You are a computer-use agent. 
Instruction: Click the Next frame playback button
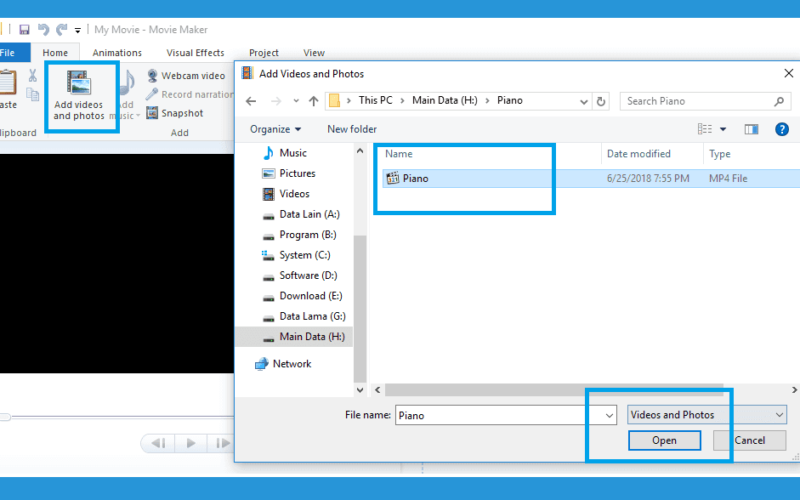tap(222, 443)
